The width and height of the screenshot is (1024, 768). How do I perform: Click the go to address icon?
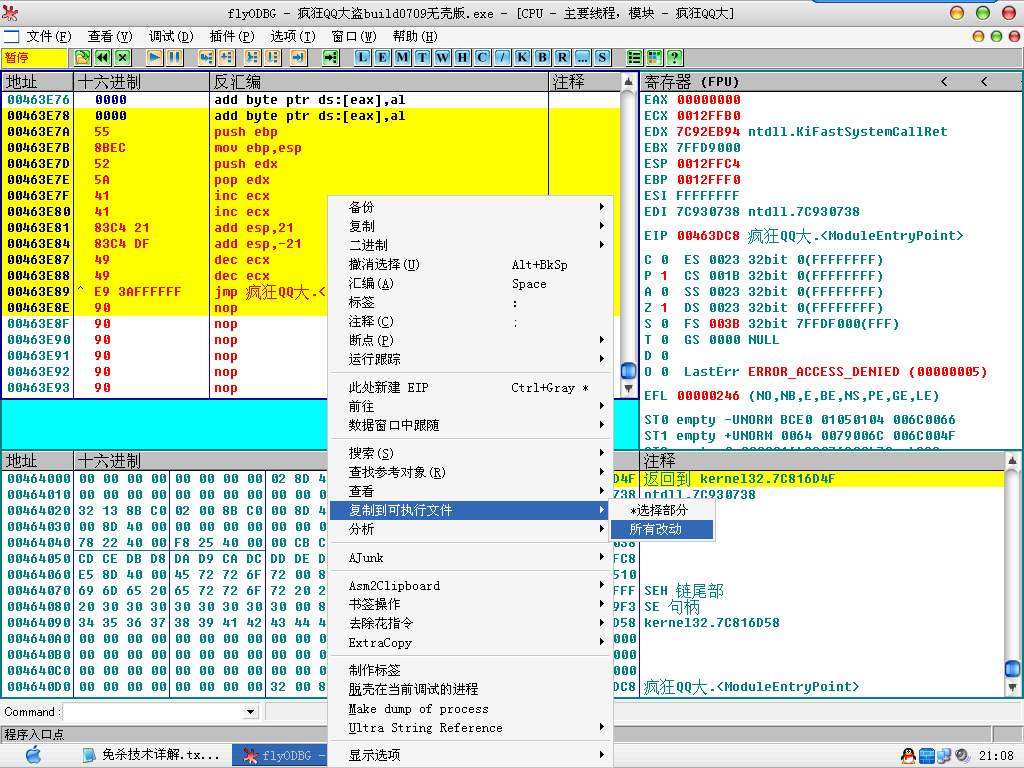click(331, 57)
